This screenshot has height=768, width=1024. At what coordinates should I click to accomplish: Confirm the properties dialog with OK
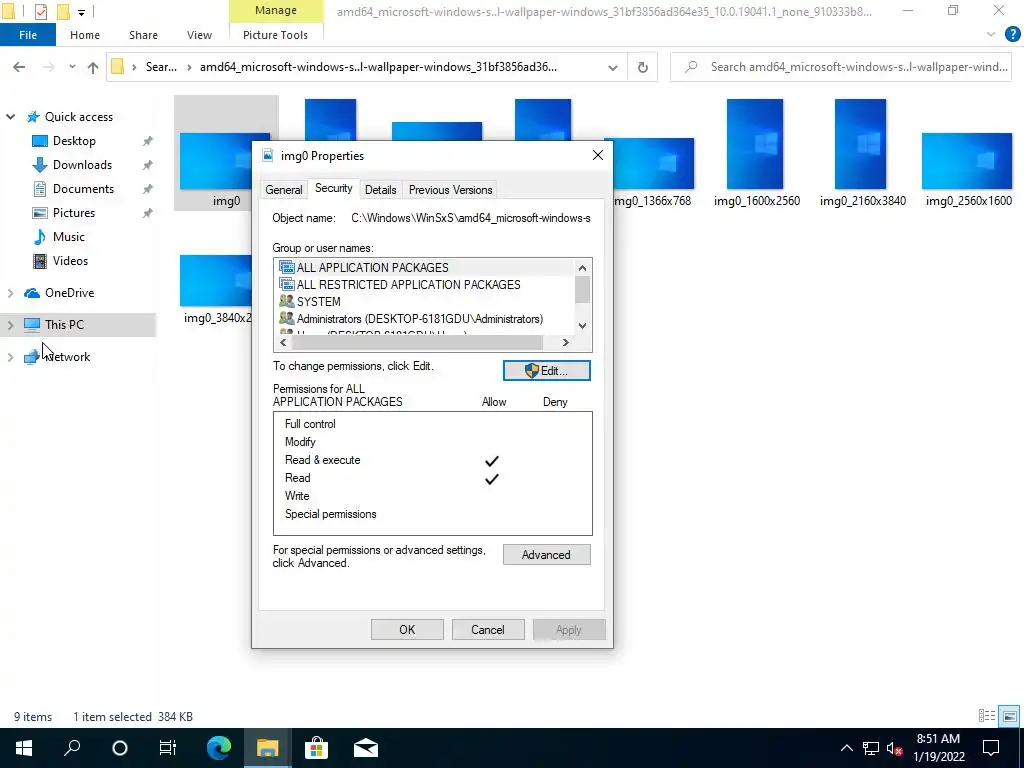407,630
